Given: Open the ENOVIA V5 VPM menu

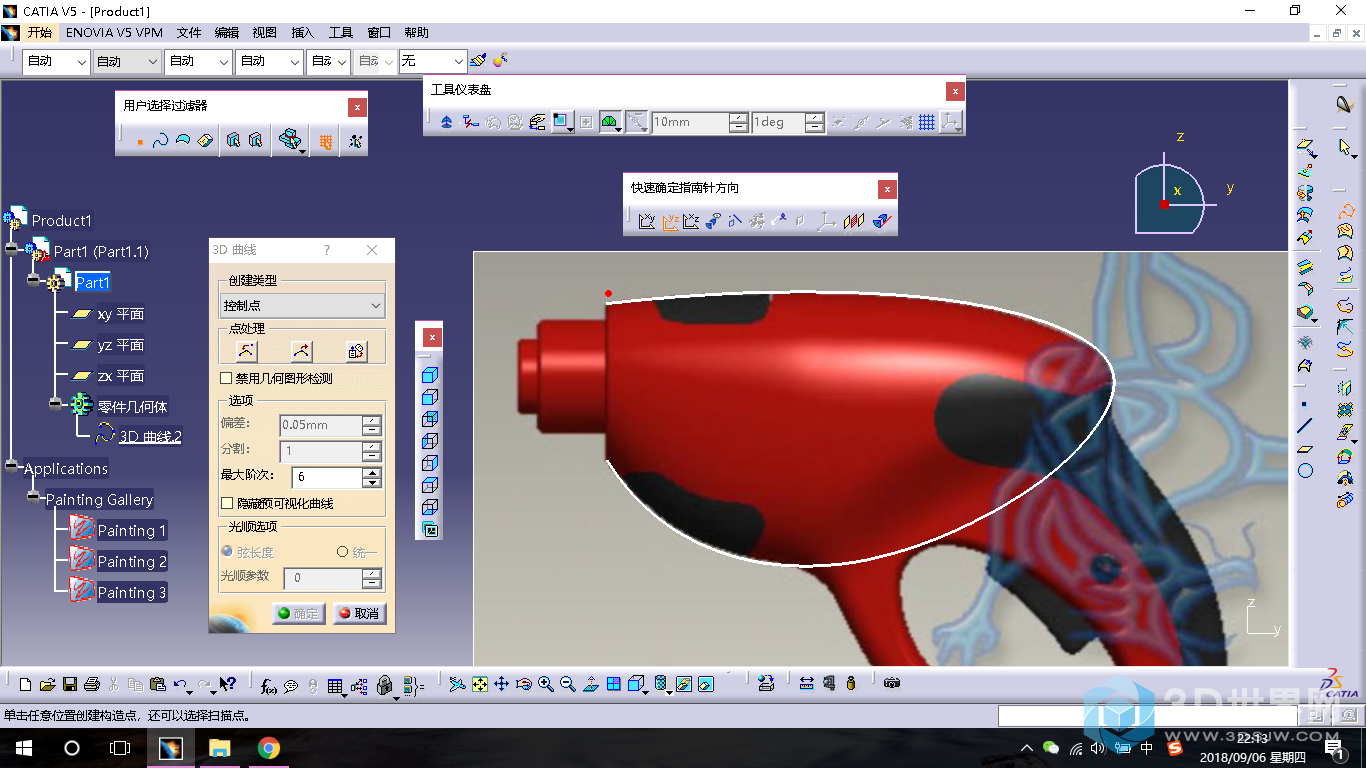Looking at the screenshot, I should coord(115,32).
